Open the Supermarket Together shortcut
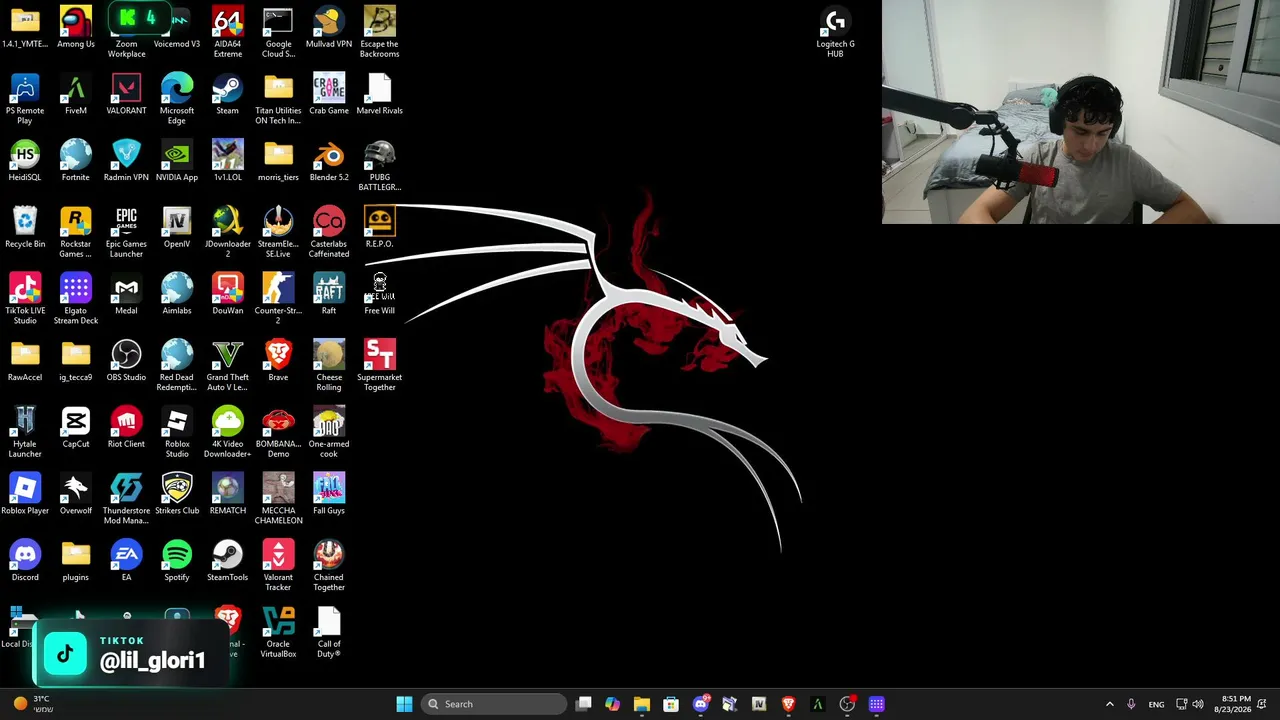Viewport: 1280px width, 720px height. click(380, 366)
